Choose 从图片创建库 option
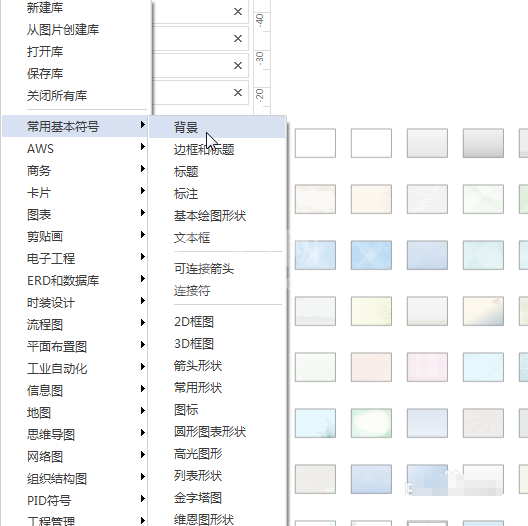528x526 pixels. coord(74,30)
